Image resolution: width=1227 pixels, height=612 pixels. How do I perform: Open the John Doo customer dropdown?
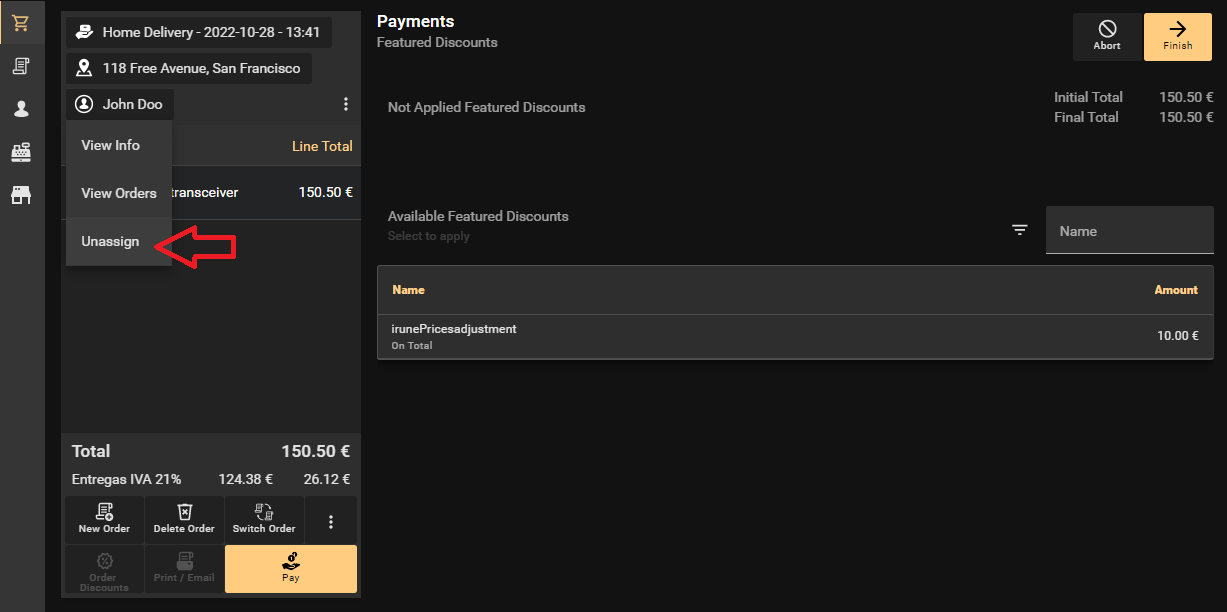pyautogui.click(x=120, y=104)
